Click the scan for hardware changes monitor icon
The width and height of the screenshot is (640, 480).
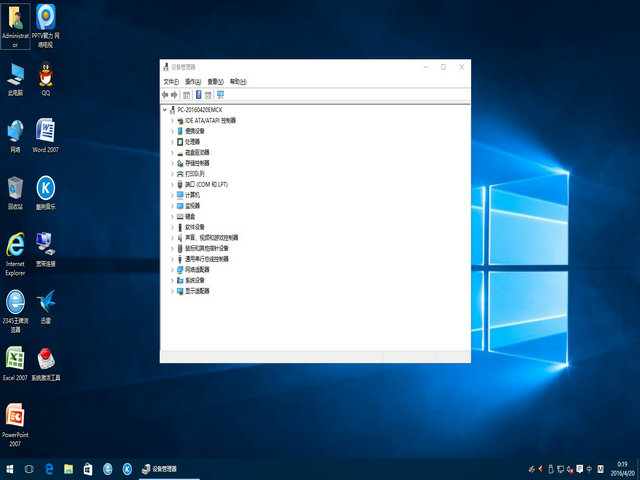[x=220, y=95]
